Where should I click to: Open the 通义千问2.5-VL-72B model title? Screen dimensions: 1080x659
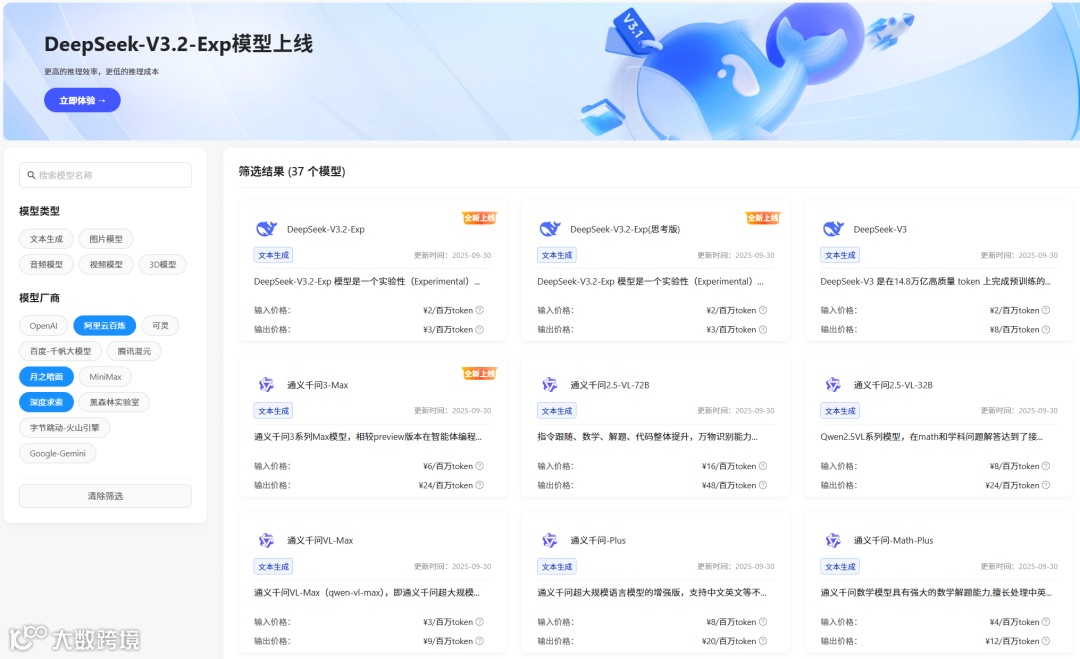point(610,385)
